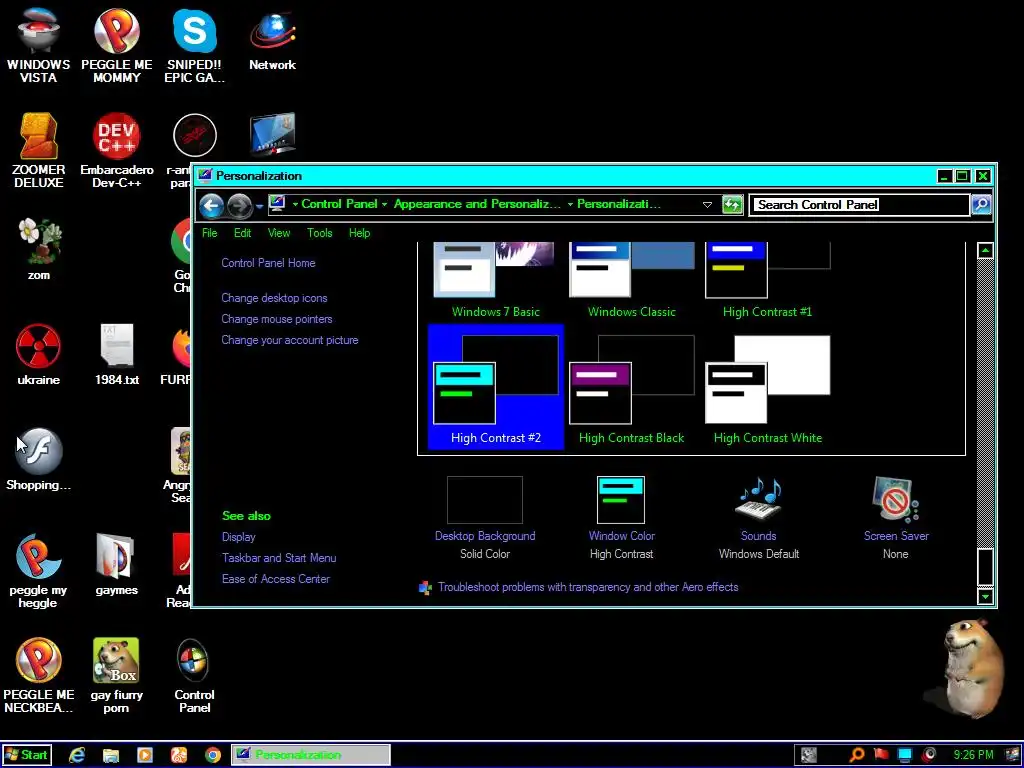Click the magnifier search button
Image resolution: width=1024 pixels, height=768 pixels.
[981, 205]
